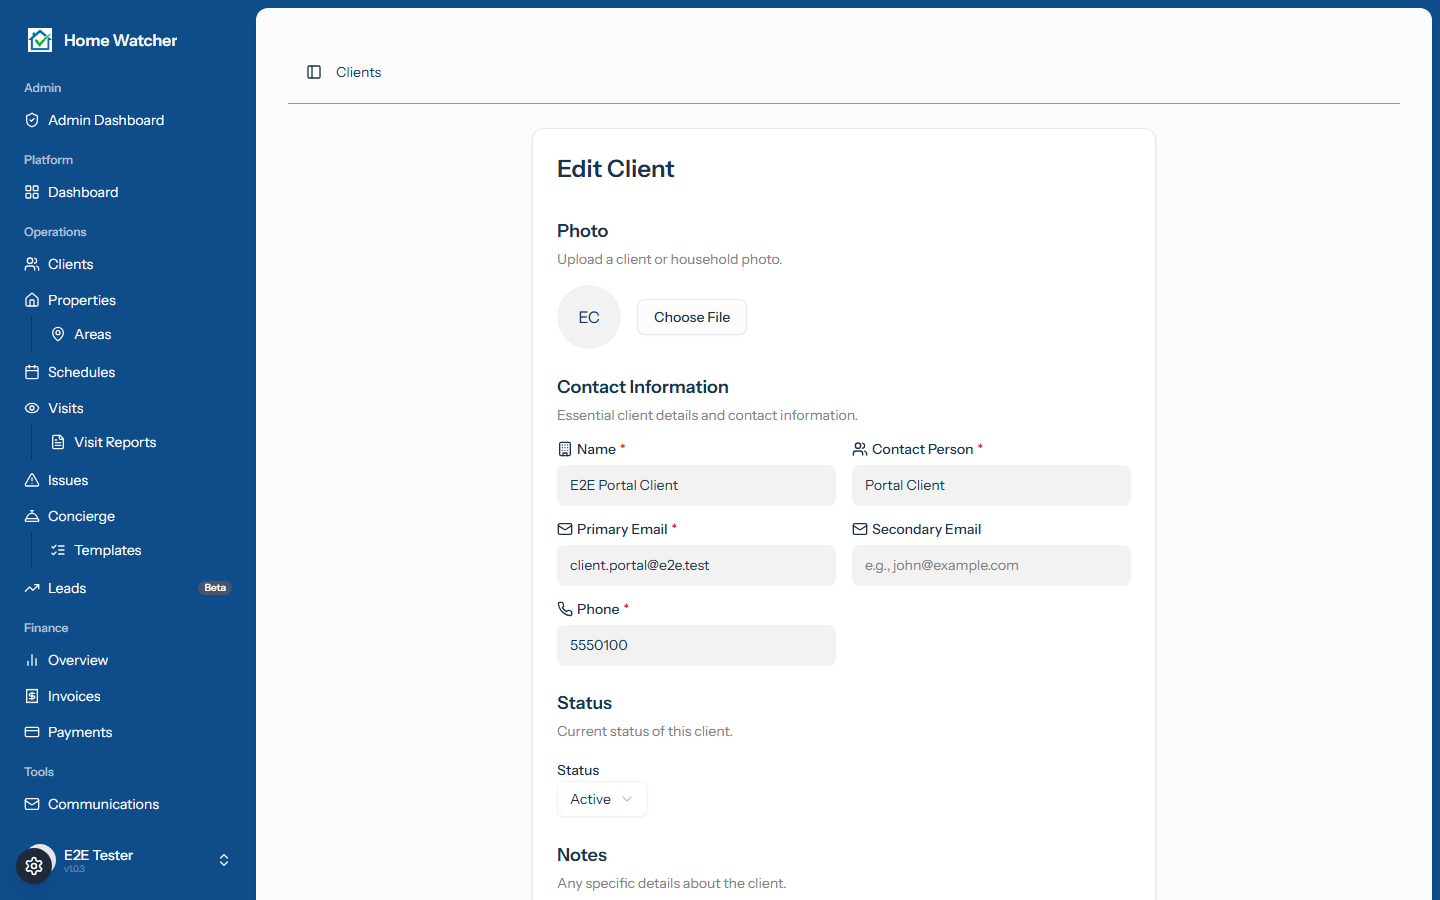Click the Phone number field

click(696, 645)
